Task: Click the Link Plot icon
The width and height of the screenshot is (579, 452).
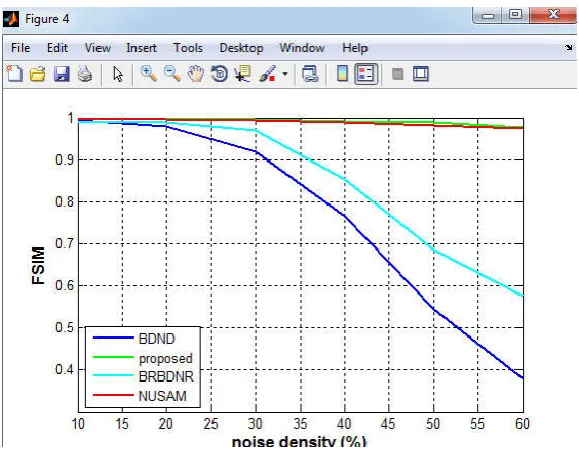Action: (x=310, y=73)
